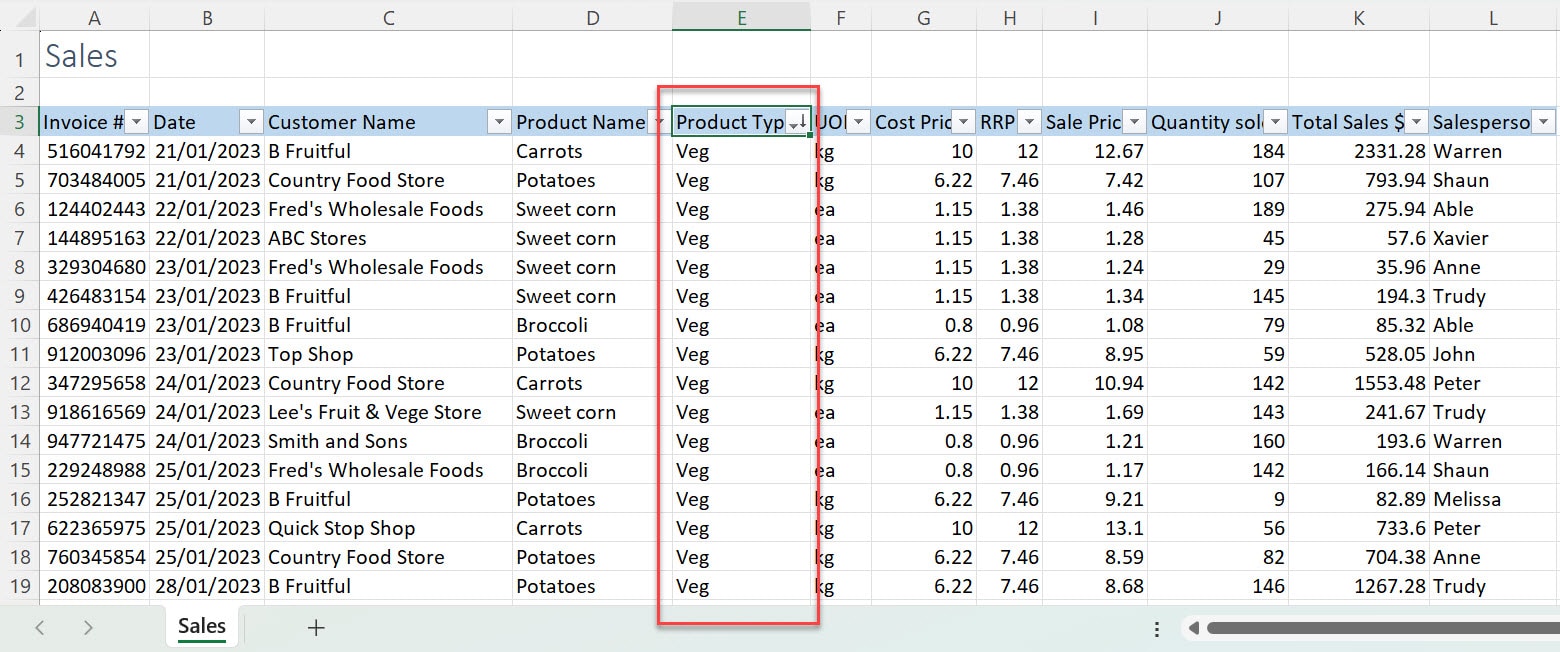The image size is (1560, 652).
Task: Click the previous sheet navigation arrow
Action: tap(40, 627)
